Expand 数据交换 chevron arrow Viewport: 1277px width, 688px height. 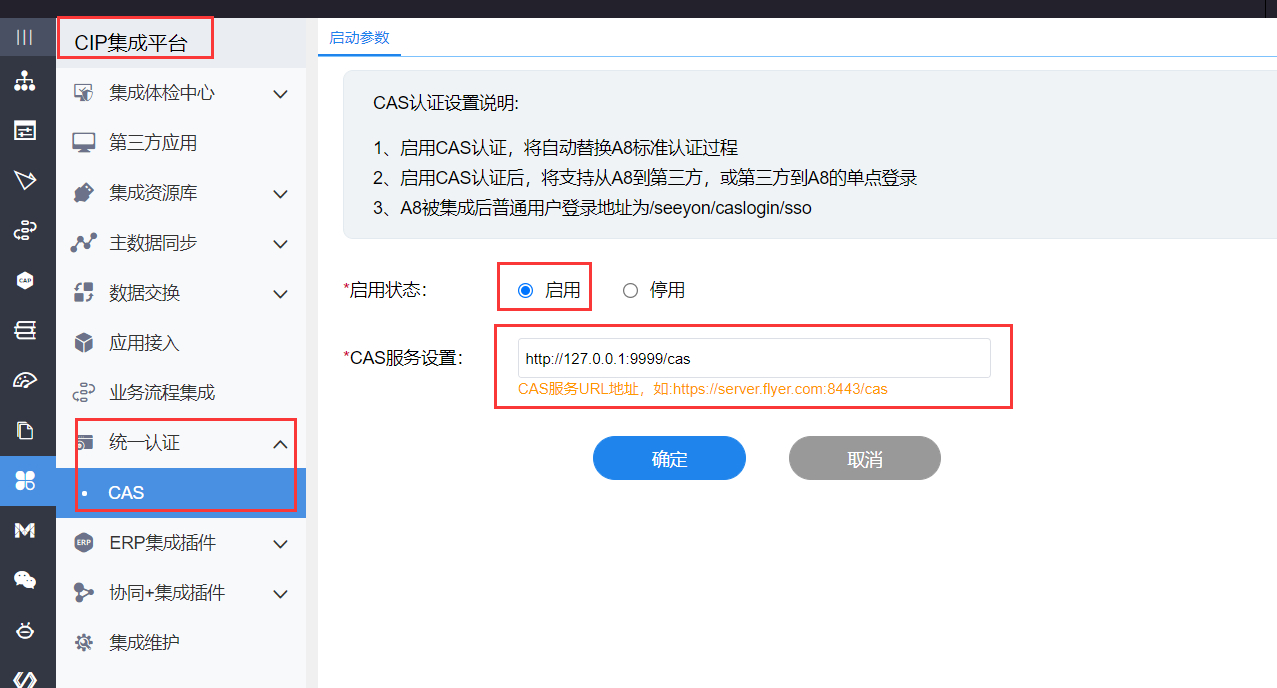pos(280,294)
